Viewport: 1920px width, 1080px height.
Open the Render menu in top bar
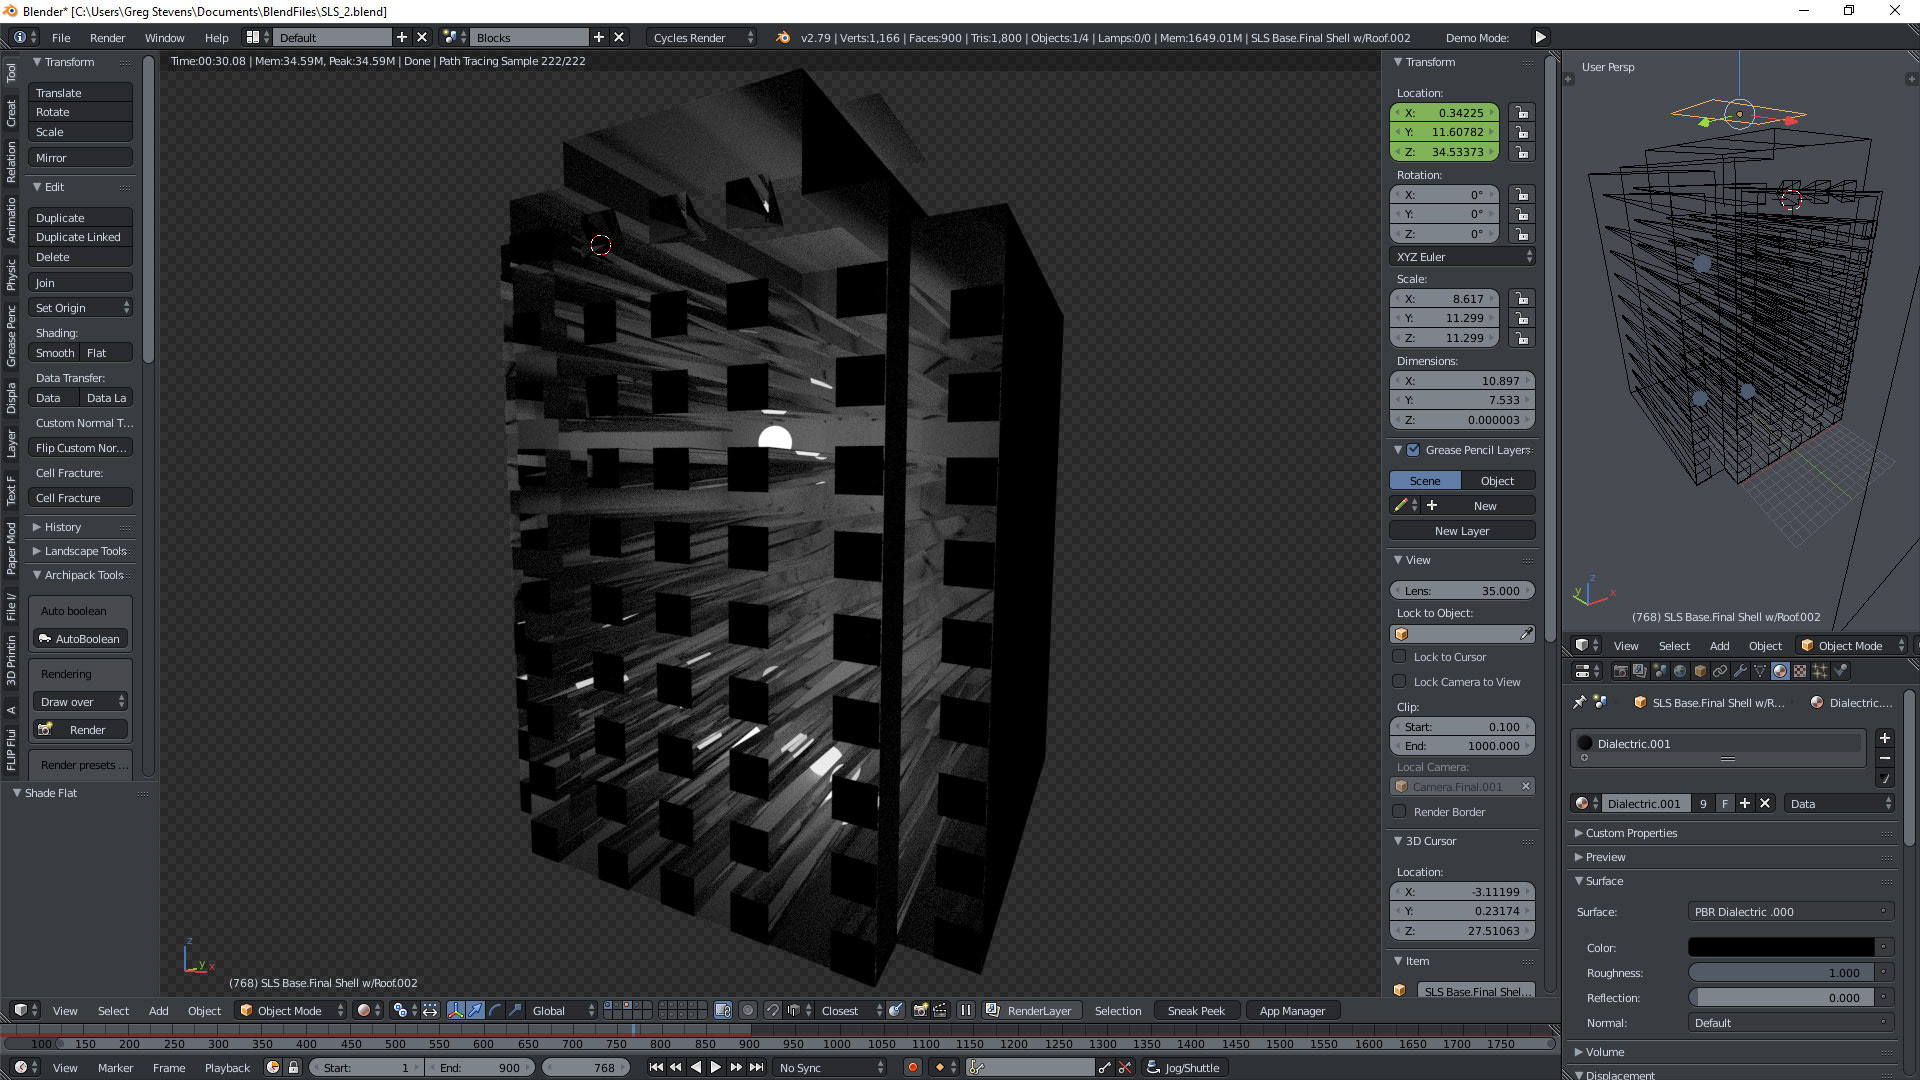click(x=107, y=38)
